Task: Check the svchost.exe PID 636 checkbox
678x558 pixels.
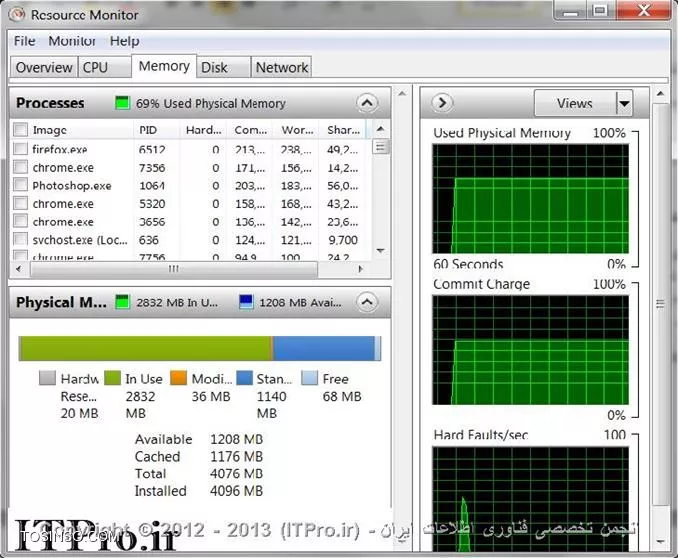Action: [20, 239]
